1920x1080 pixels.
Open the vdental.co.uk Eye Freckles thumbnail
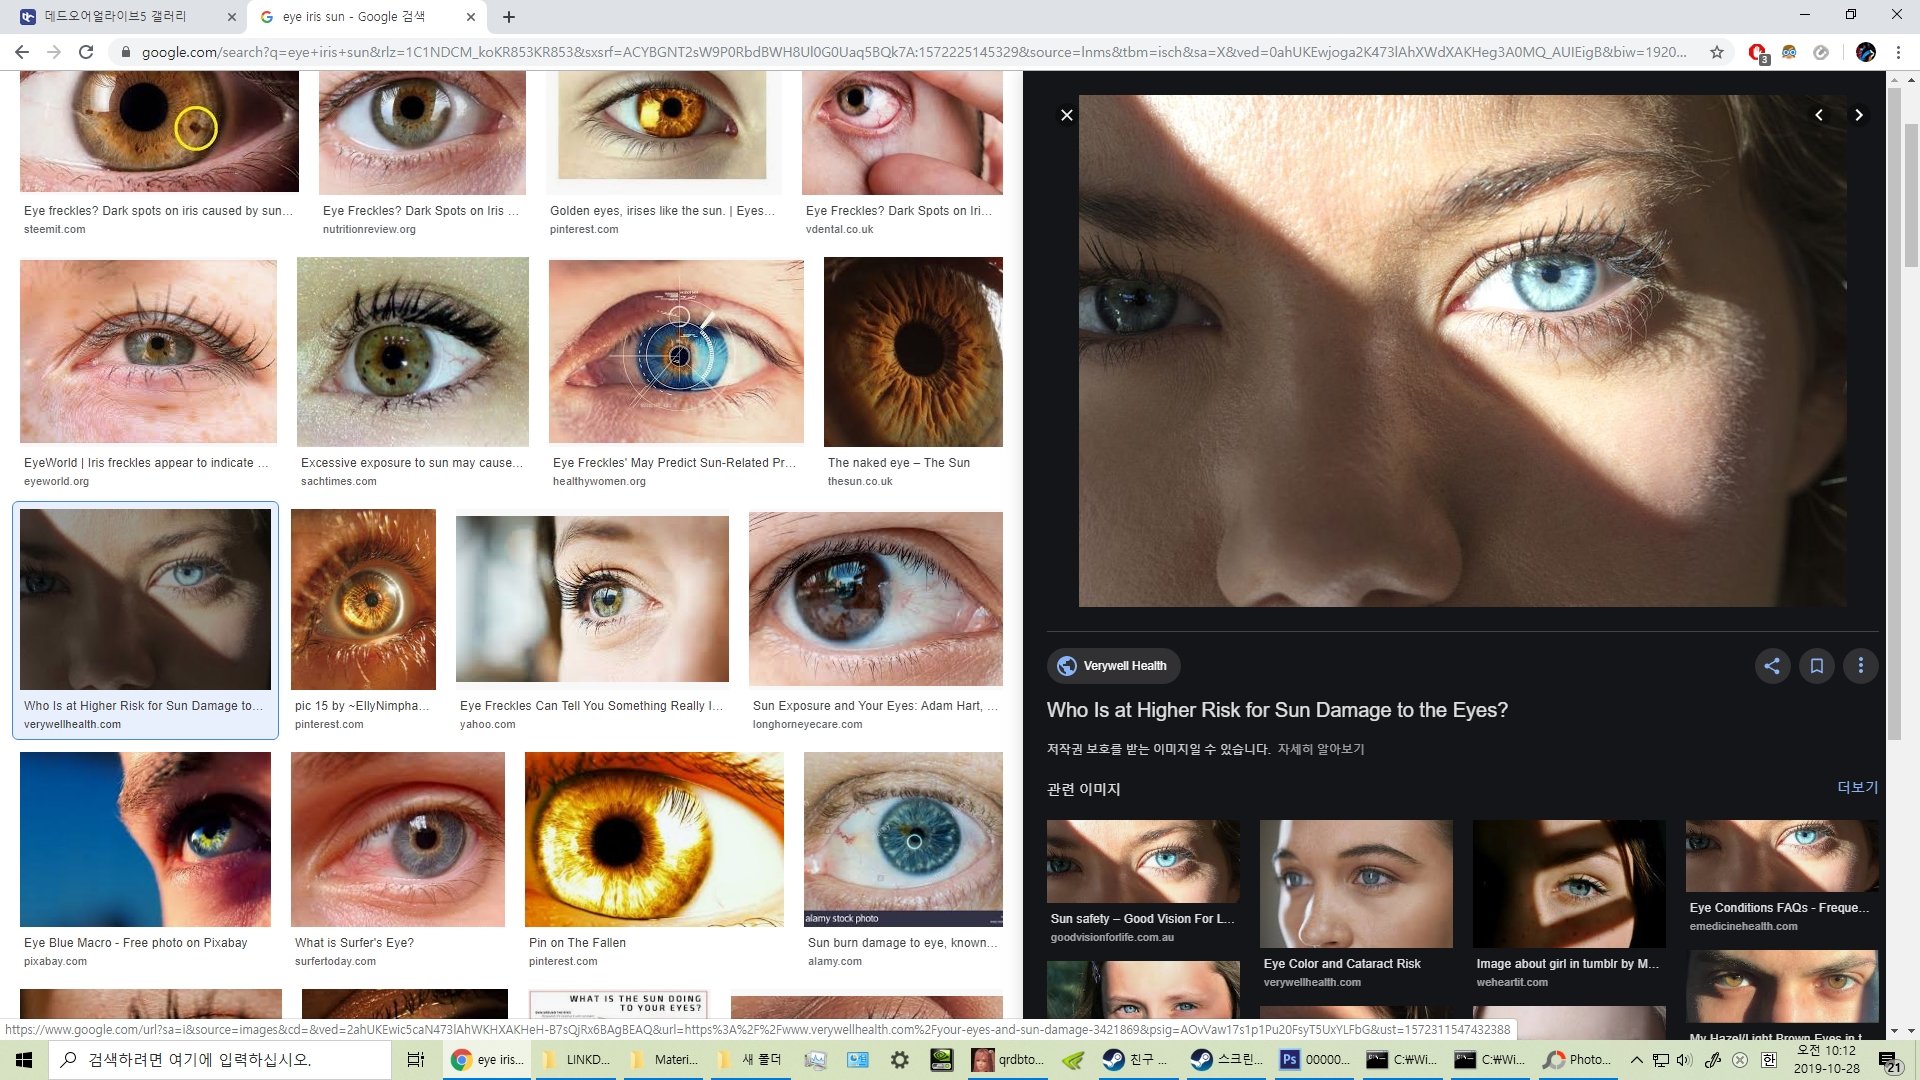pos(902,132)
